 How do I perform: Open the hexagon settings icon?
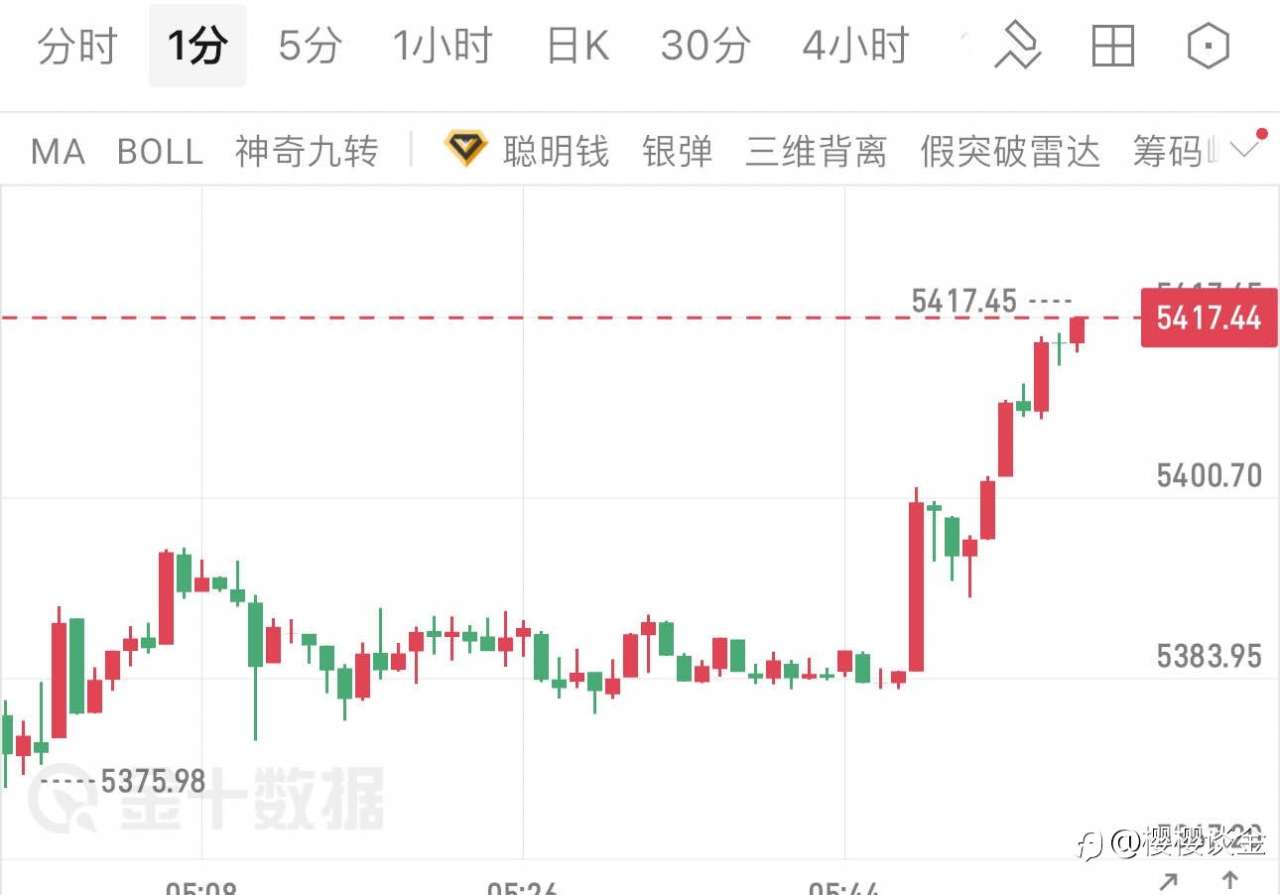point(1207,46)
